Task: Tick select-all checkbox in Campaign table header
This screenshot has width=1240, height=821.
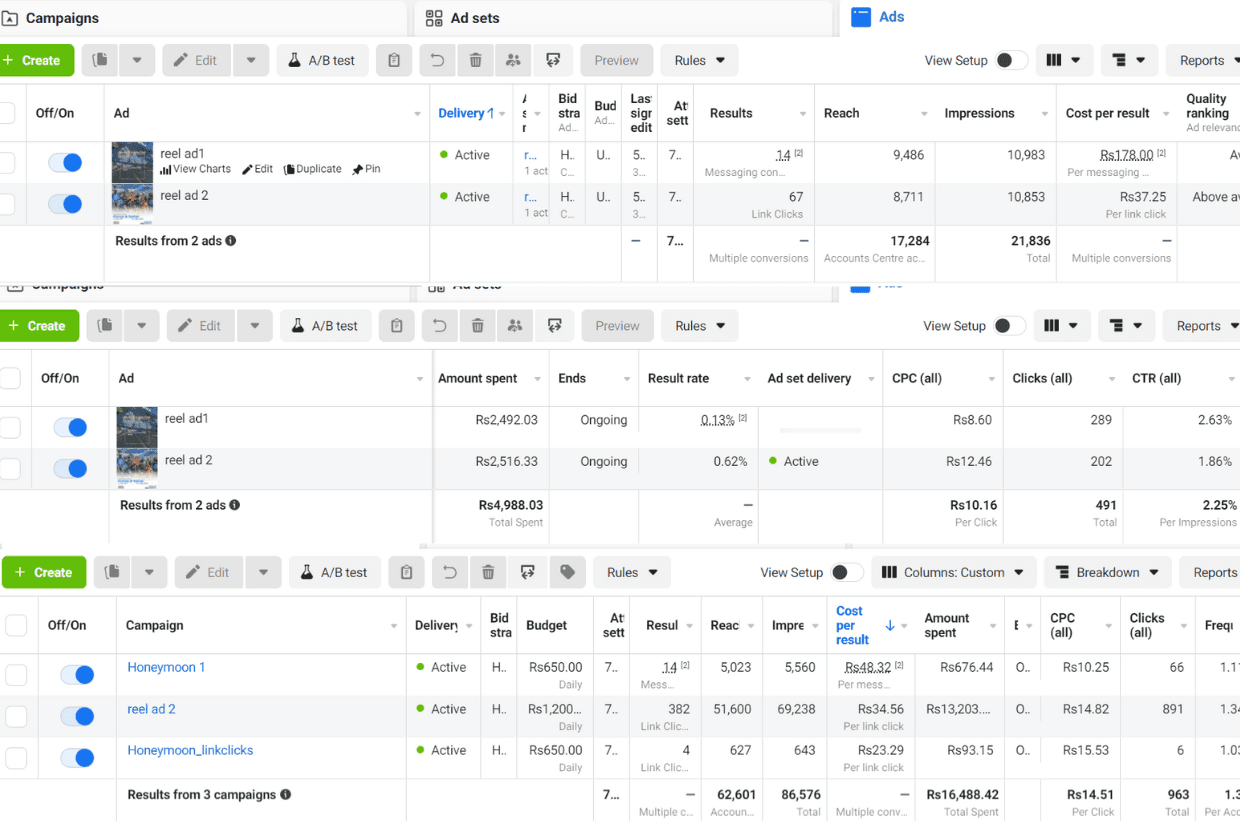Action: point(16,625)
